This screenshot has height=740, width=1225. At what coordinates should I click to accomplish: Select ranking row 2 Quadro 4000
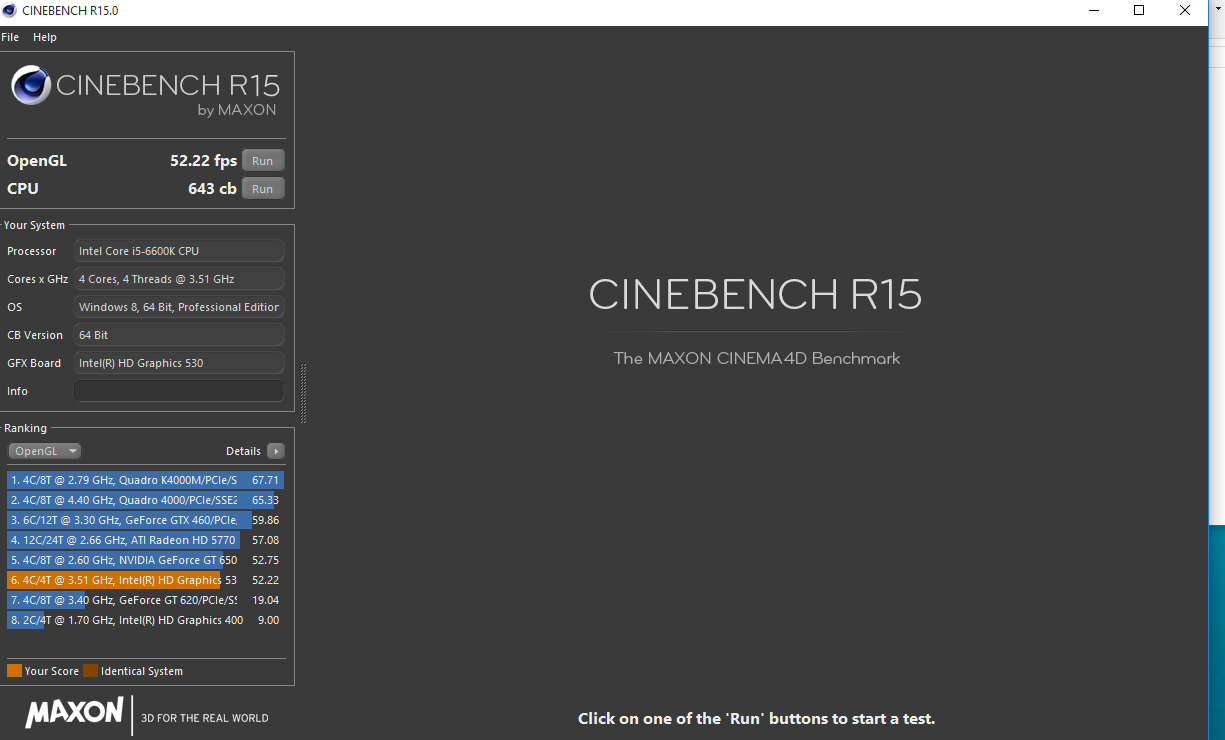coord(145,500)
